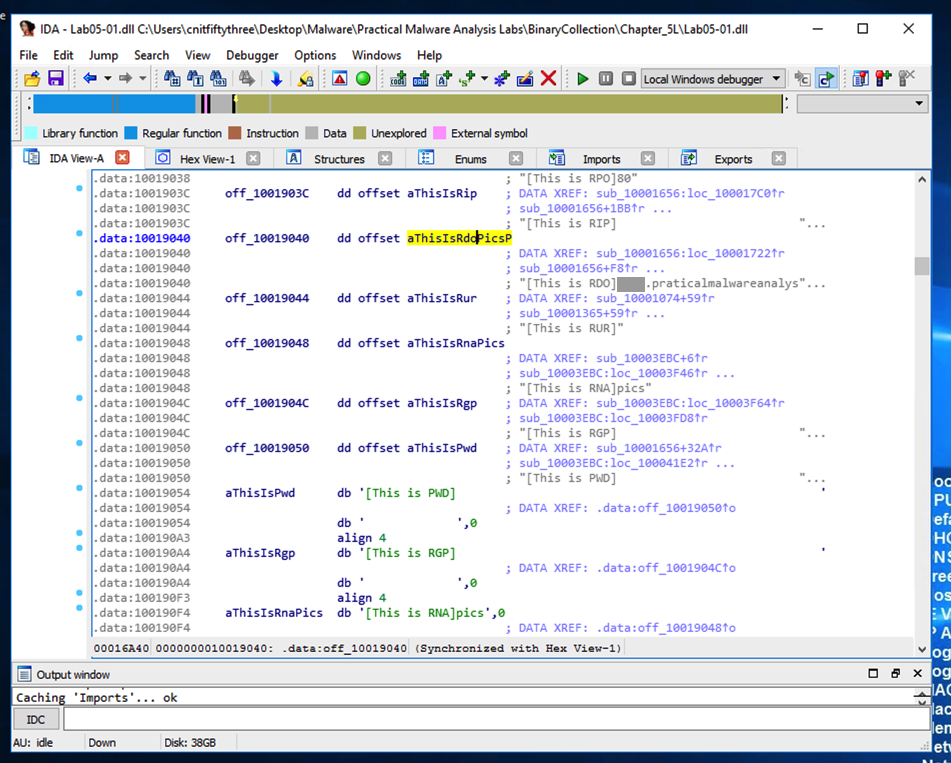This screenshot has width=951, height=763.
Task: Click the blue Jump back arrow
Action: (x=90, y=79)
